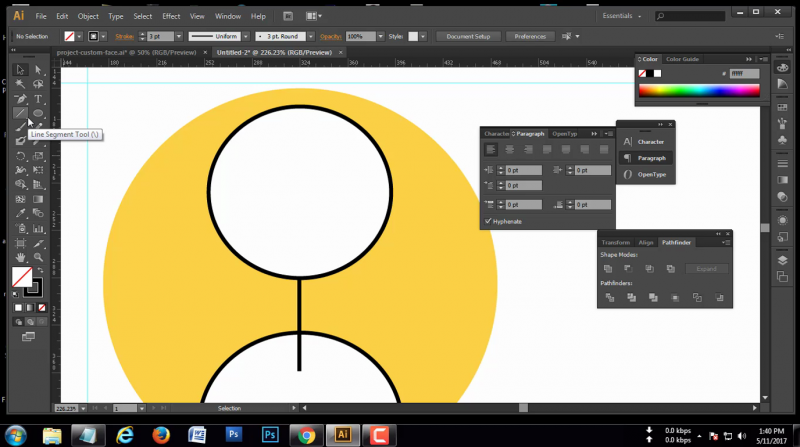Open the Firefox browser from the taskbar

click(x=160, y=435)
